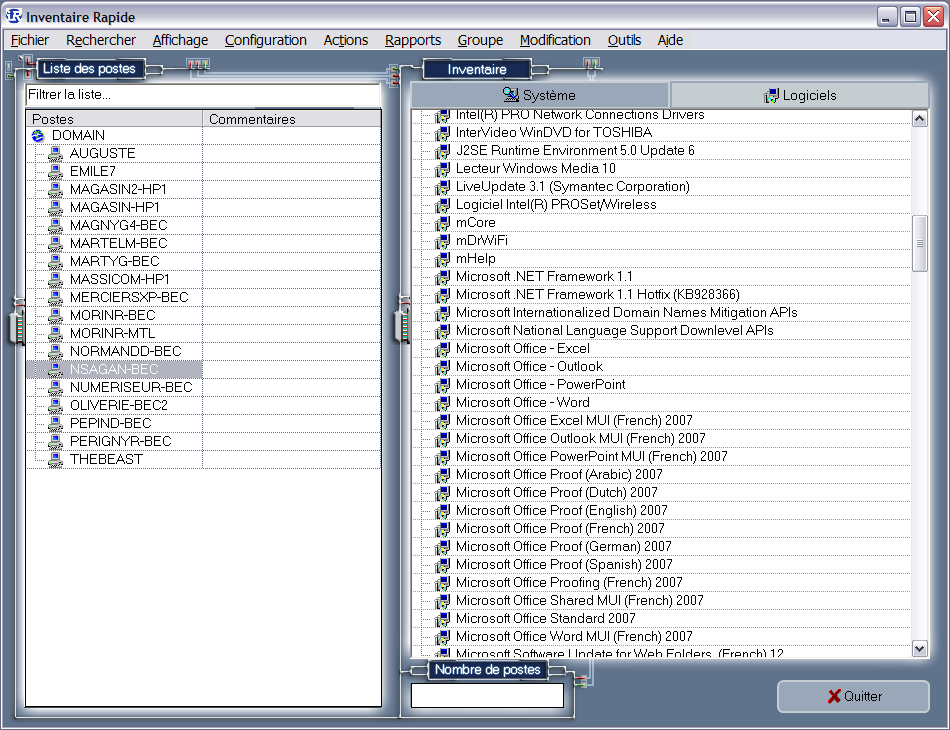
Task: Click the J2SE Runtime Environment software icon
Action: [442, 151]
